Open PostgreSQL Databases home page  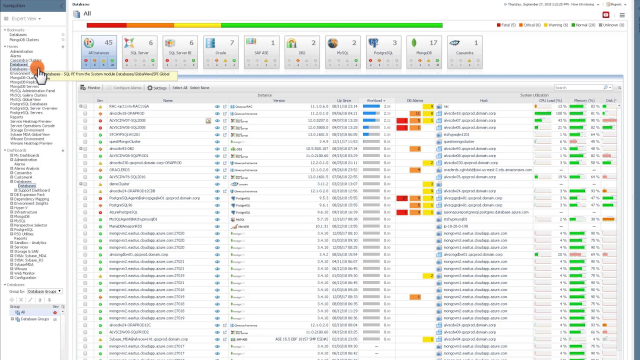(29, 104)
